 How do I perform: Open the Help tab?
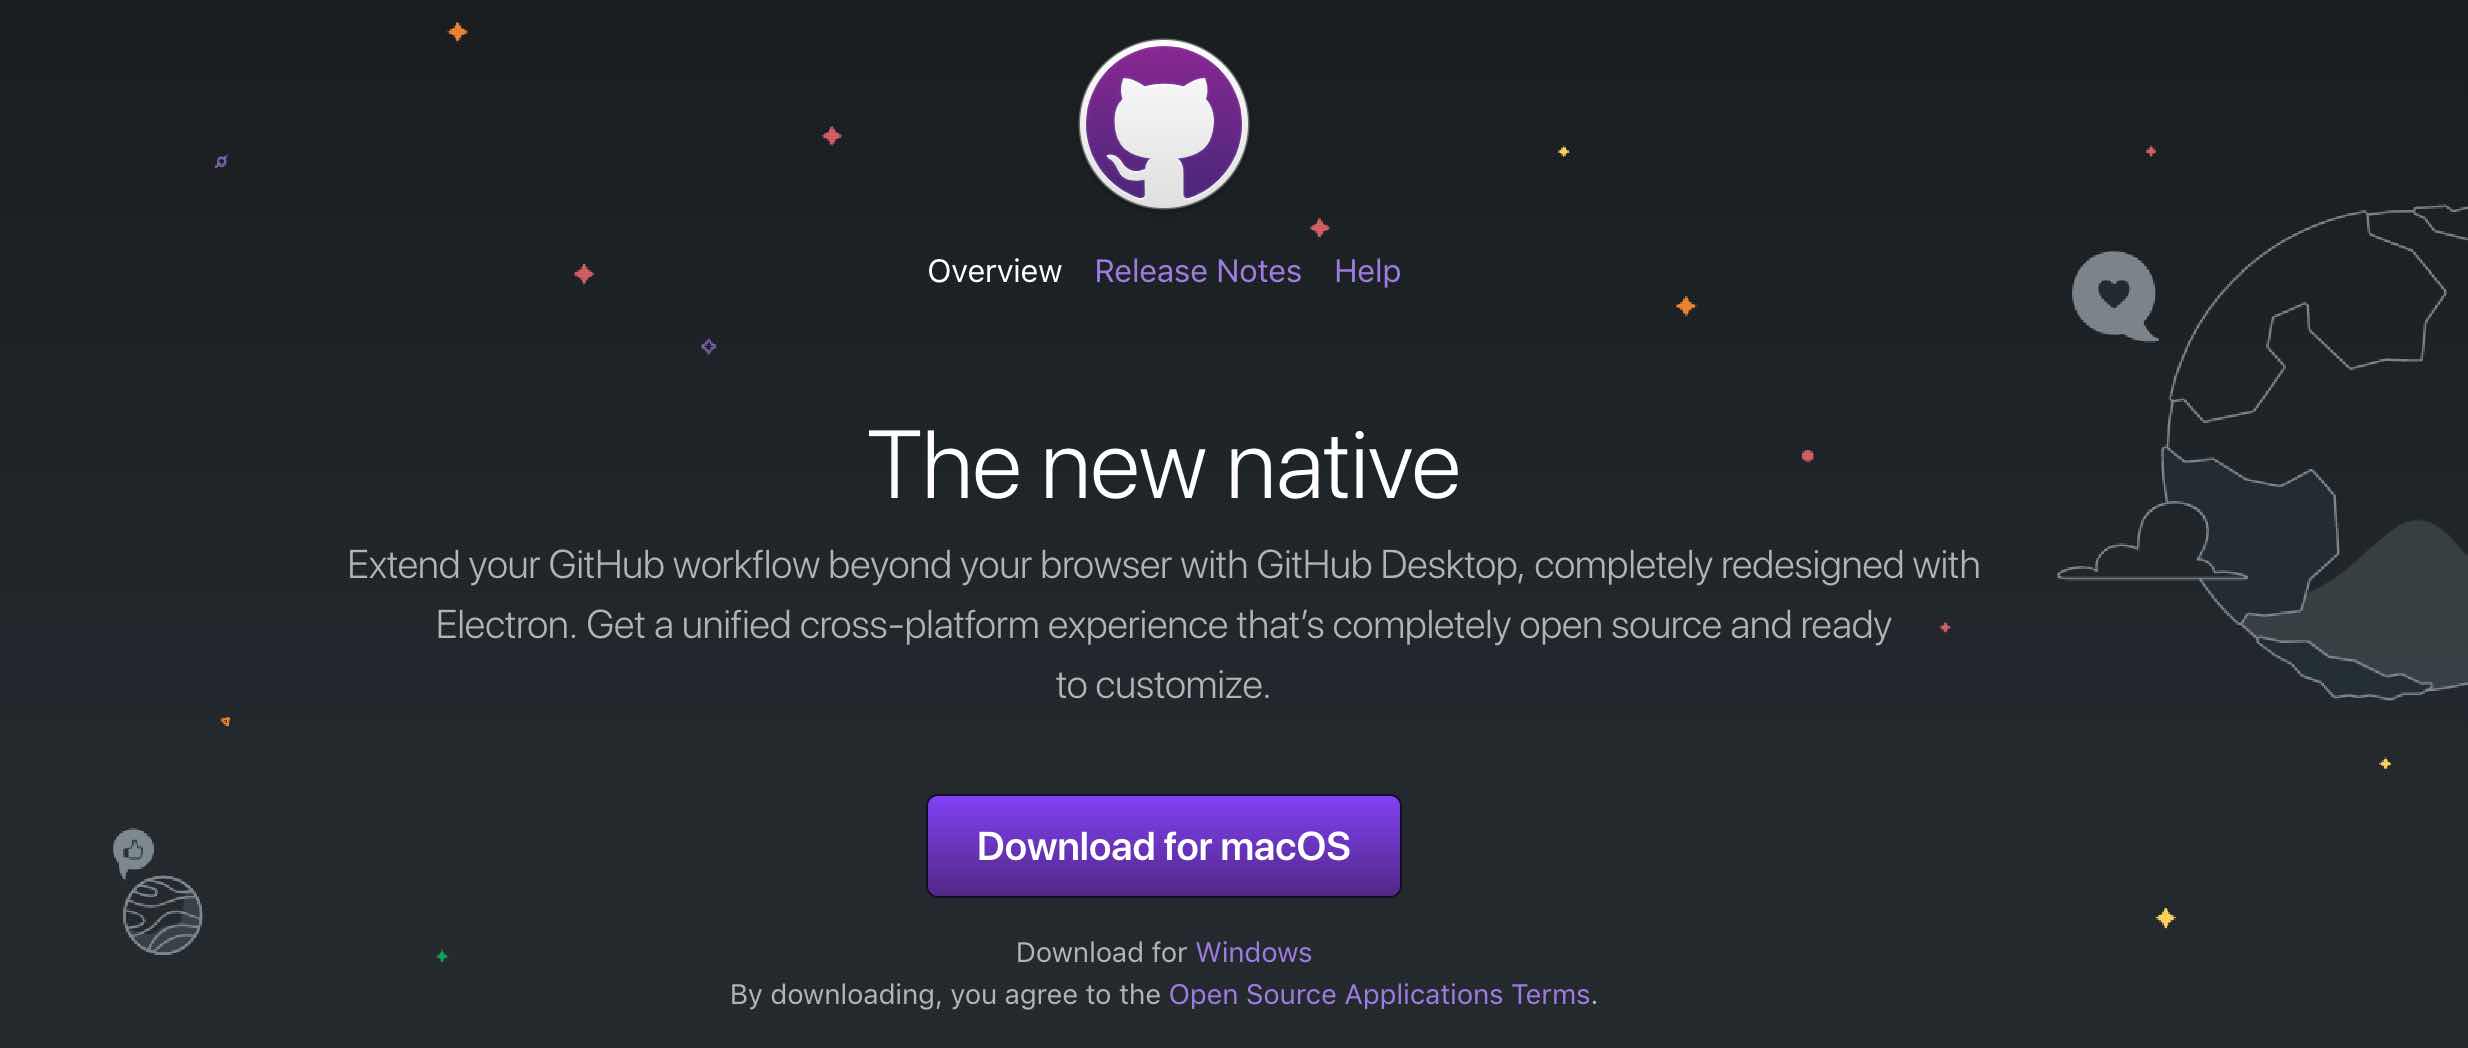coord(1367,271)
